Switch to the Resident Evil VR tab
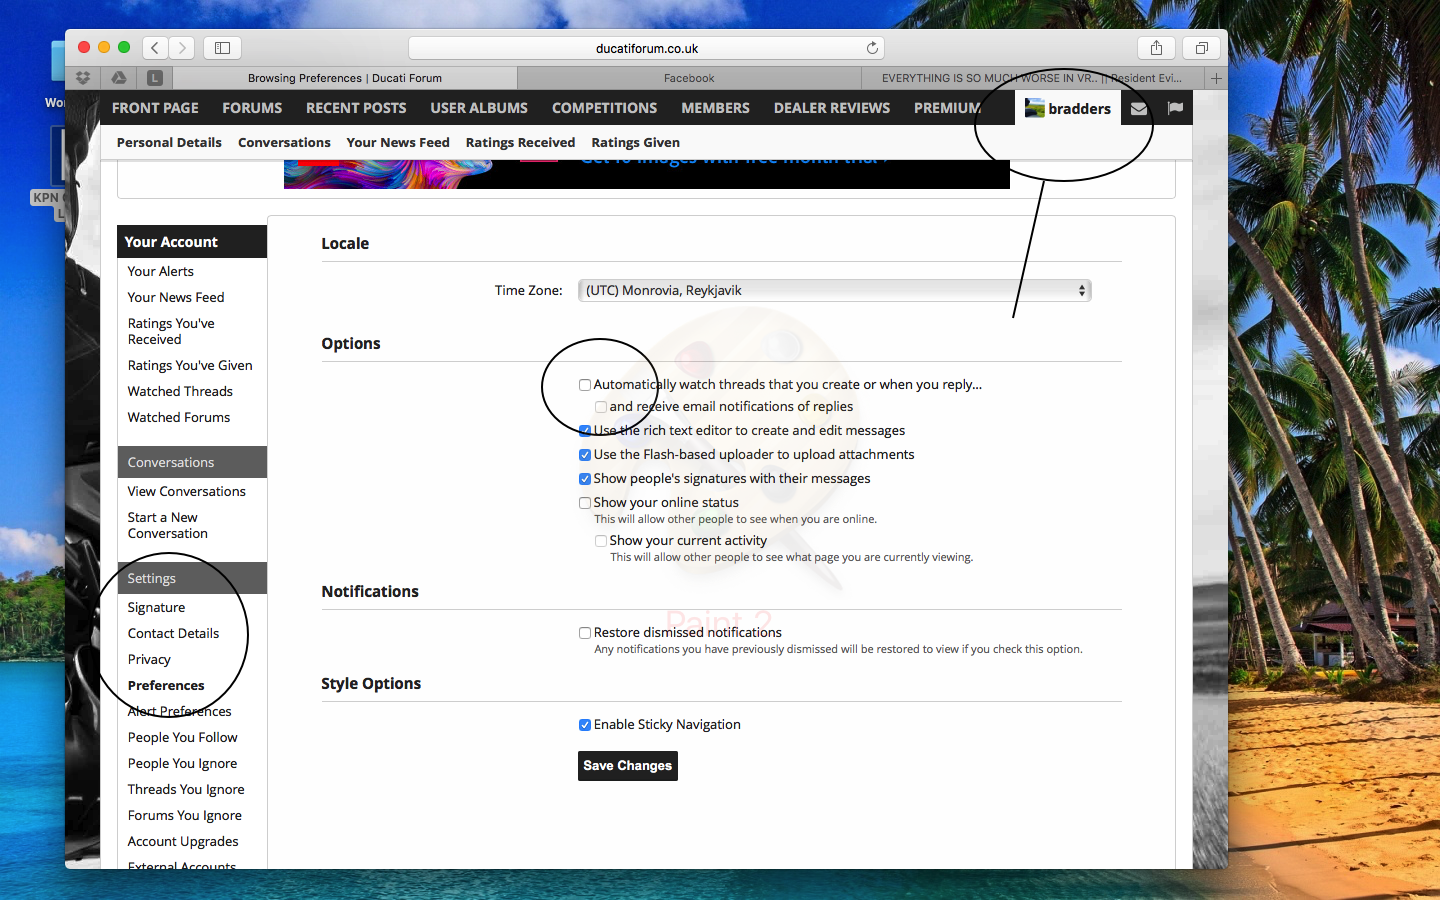Viewport: 1440px width, 900px height. point(1032,78)
